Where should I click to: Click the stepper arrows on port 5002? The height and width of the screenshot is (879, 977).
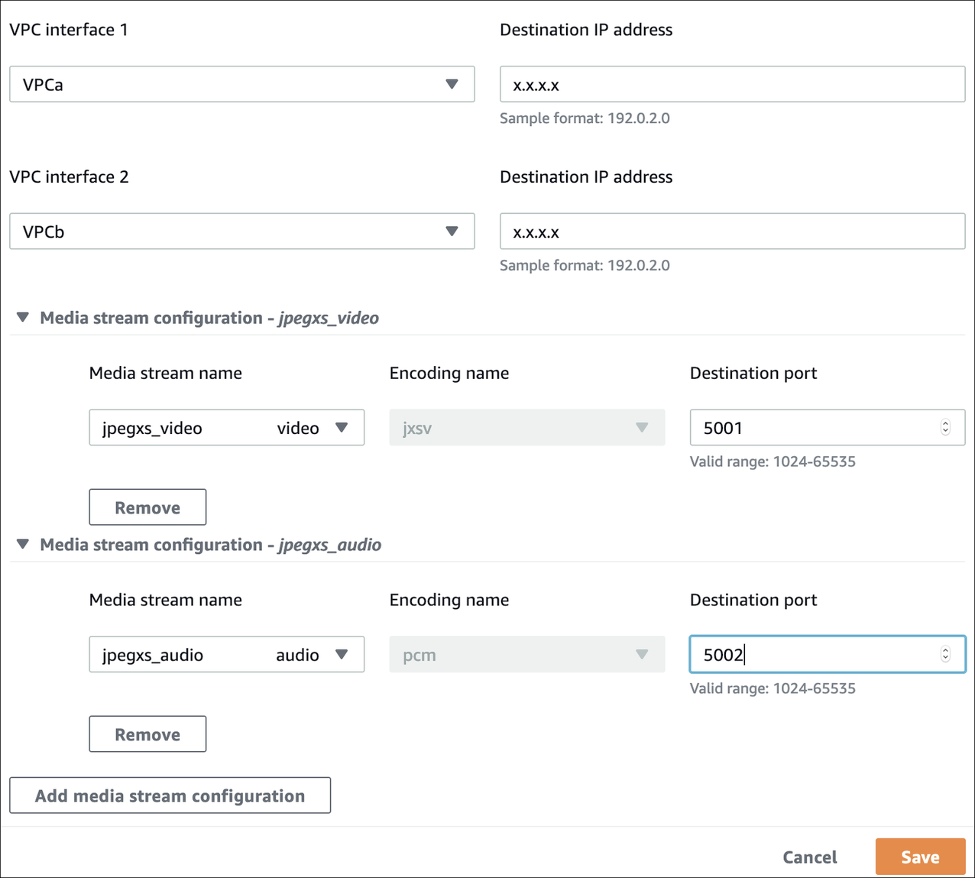click(946, 655)
